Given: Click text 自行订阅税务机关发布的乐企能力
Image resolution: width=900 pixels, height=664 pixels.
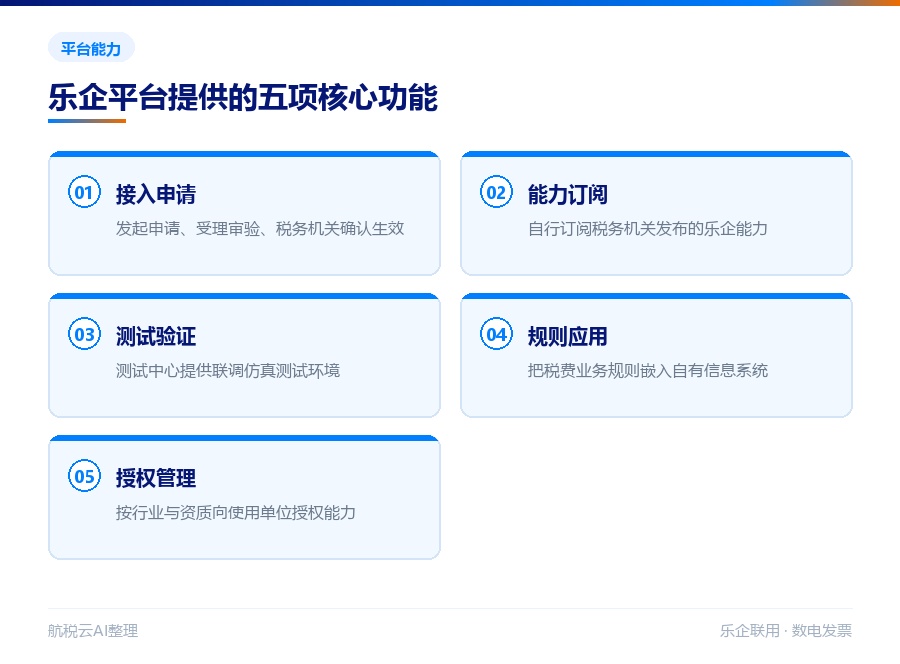Looking at the screenshot, I should [648, 228].
